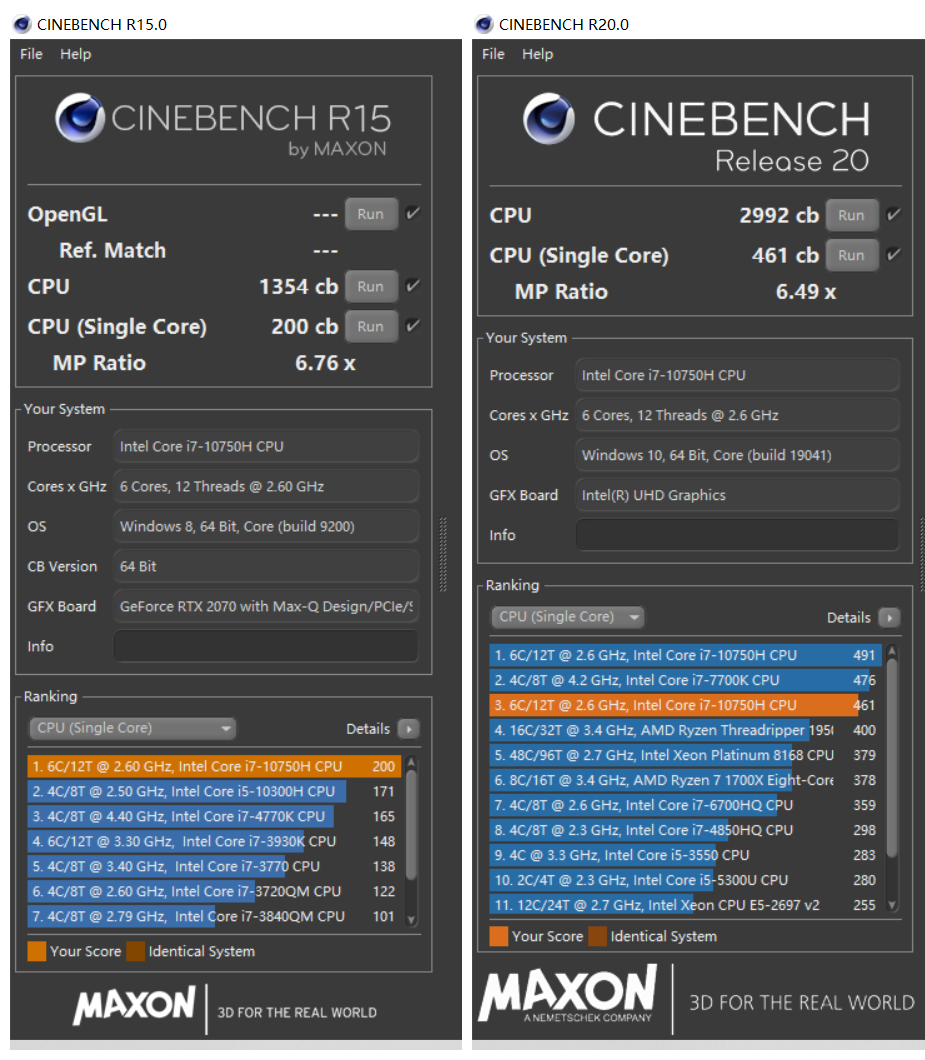This screenshot has height=1060, width=925.
Task: Select R20 ranking row Core i7-4850HQ
Action: (x=686, y=830)
